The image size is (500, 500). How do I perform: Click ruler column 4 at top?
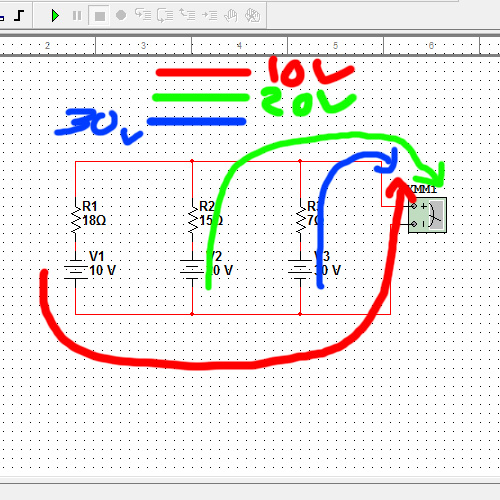239,46
